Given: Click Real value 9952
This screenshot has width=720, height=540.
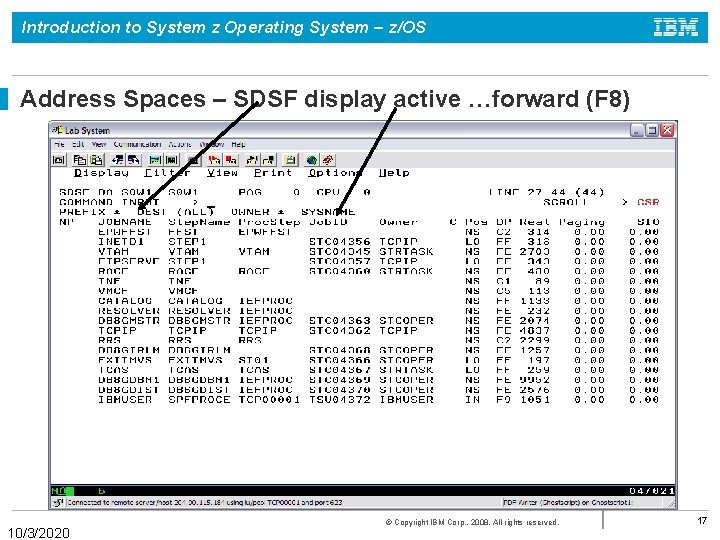Looking at the screenshot, I should (534, 380).
